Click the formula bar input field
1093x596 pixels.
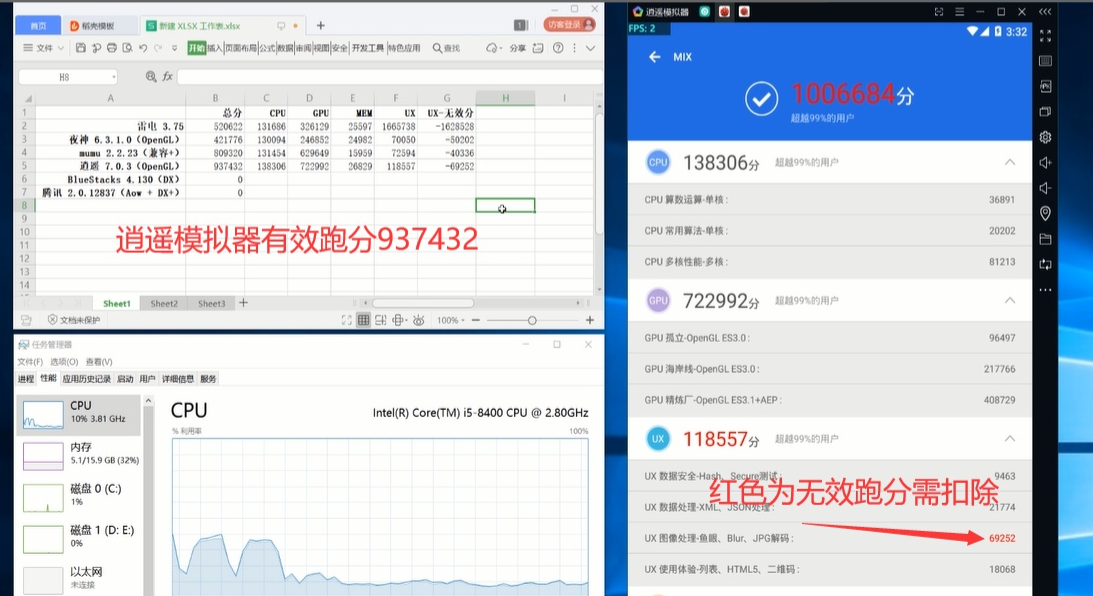(x=390, y=77)
